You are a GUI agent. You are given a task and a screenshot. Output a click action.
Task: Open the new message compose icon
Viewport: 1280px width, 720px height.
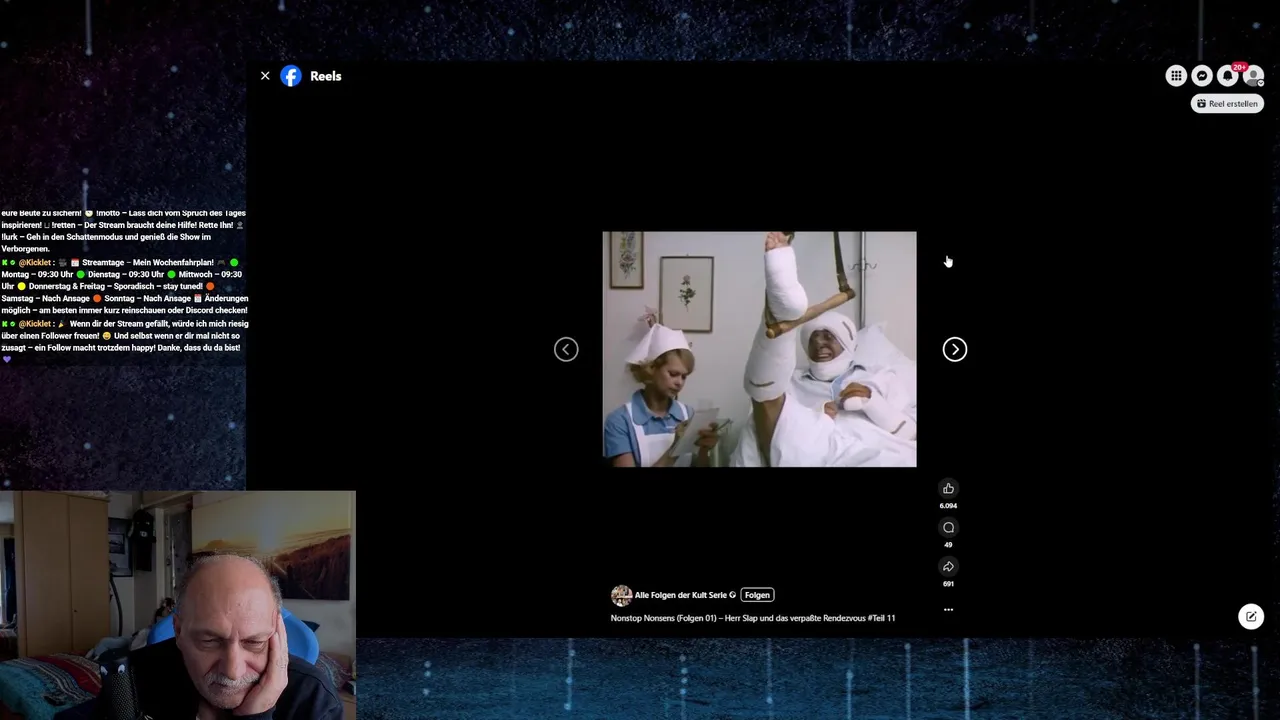point(1251,616)
